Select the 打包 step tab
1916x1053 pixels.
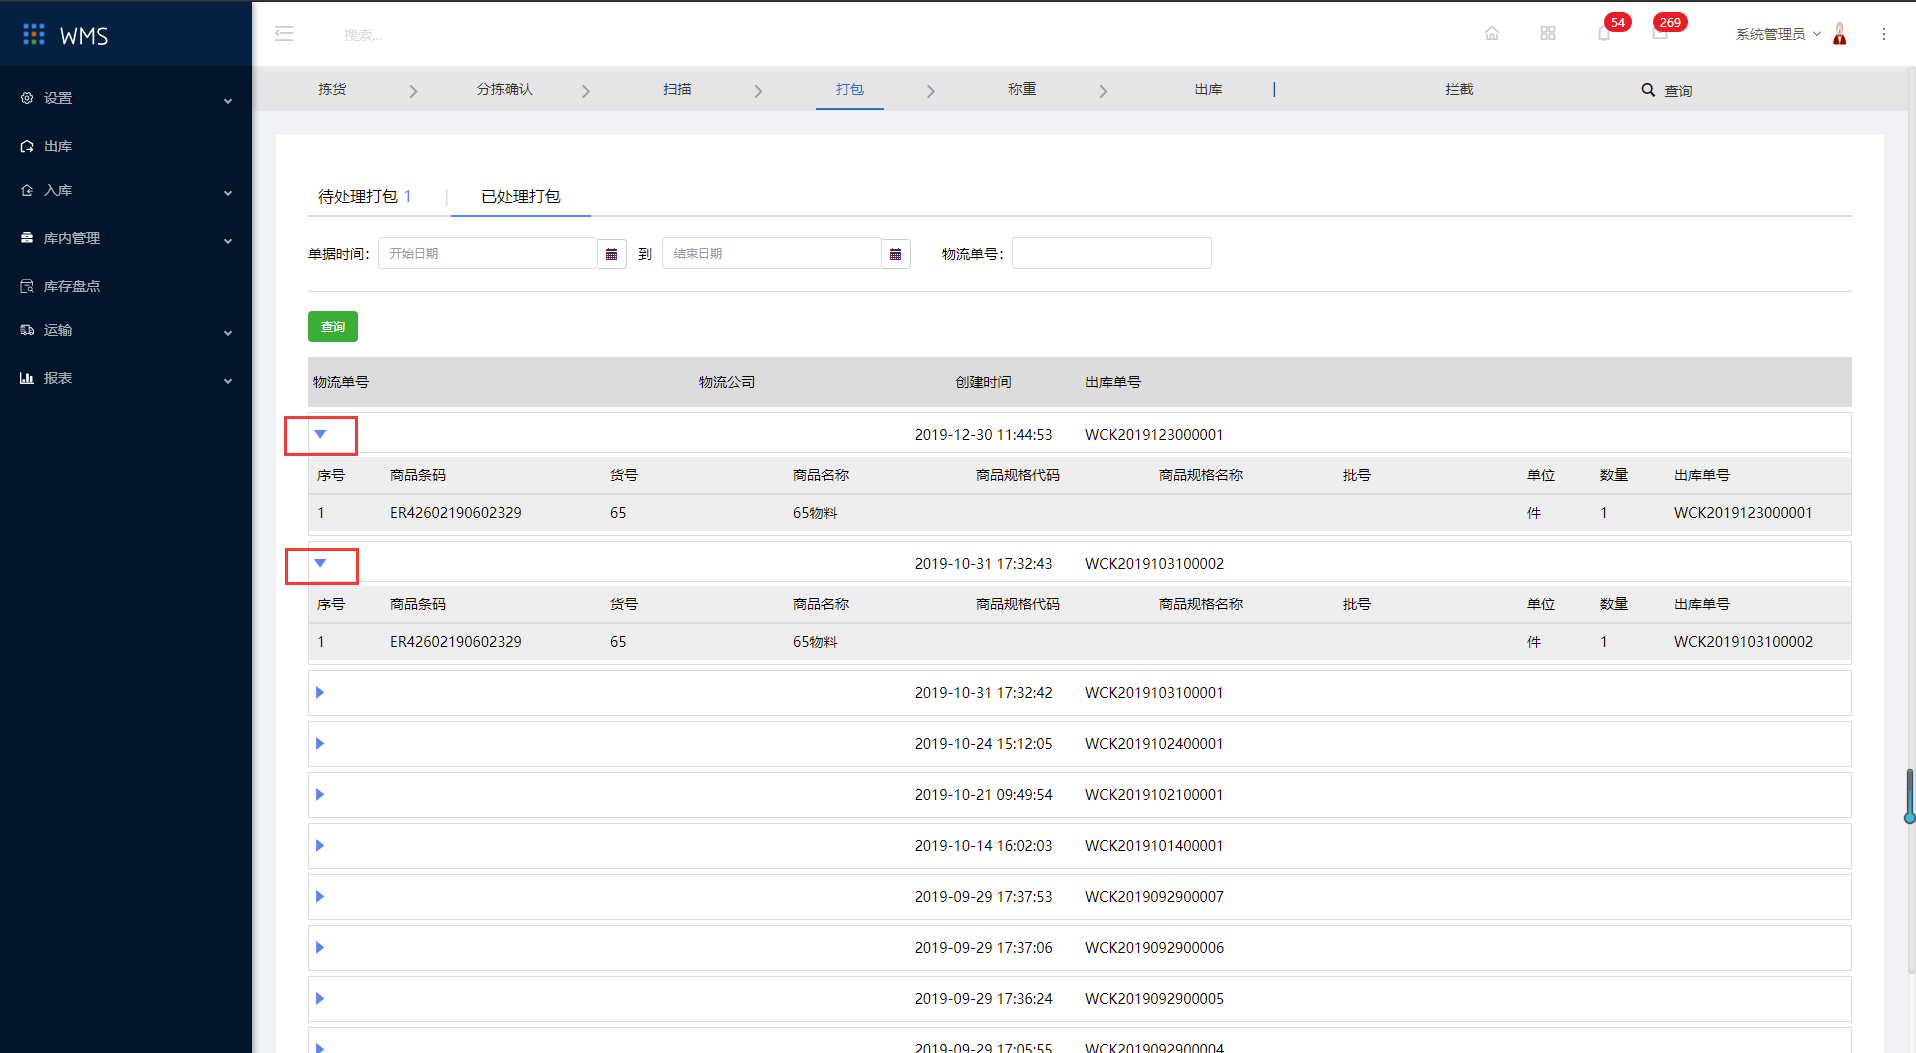[850, 89]
